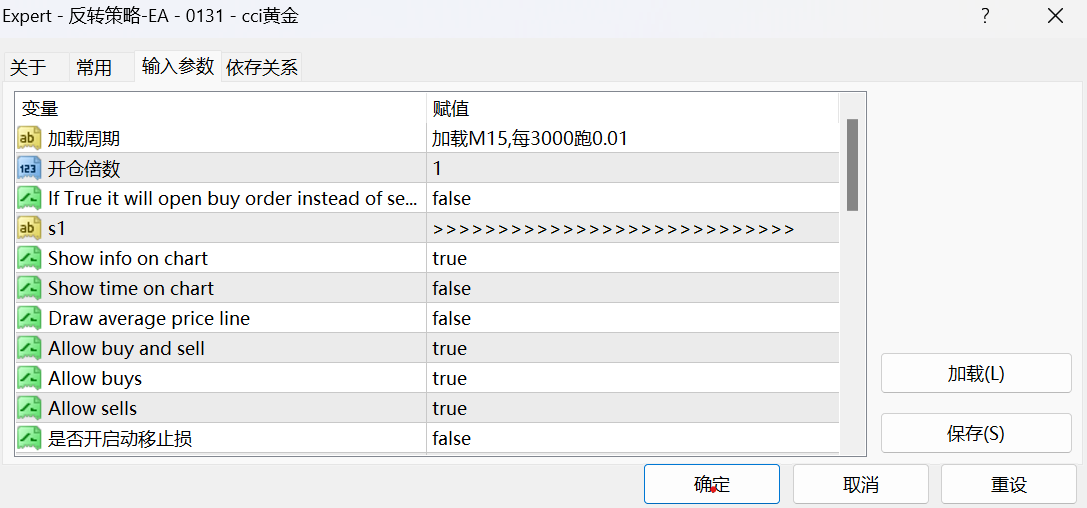The width and height of the screenshot is (1087, 508).
Task: Select the 开仓倍数 variable row
Action: pyautogui.click(x=427, y=168)
